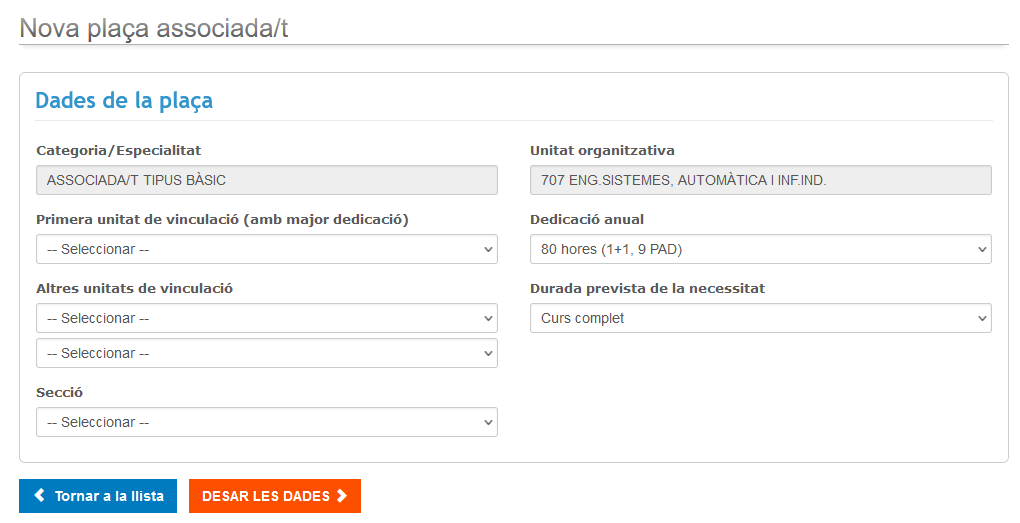Click the 'Nova plaça associada/t' page title

point(154,28)
